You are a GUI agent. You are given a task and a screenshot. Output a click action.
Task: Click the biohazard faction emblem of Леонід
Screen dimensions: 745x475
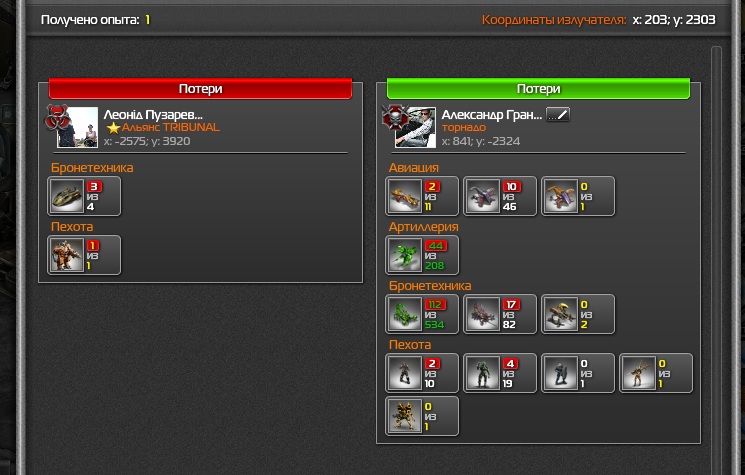[57, 117]
